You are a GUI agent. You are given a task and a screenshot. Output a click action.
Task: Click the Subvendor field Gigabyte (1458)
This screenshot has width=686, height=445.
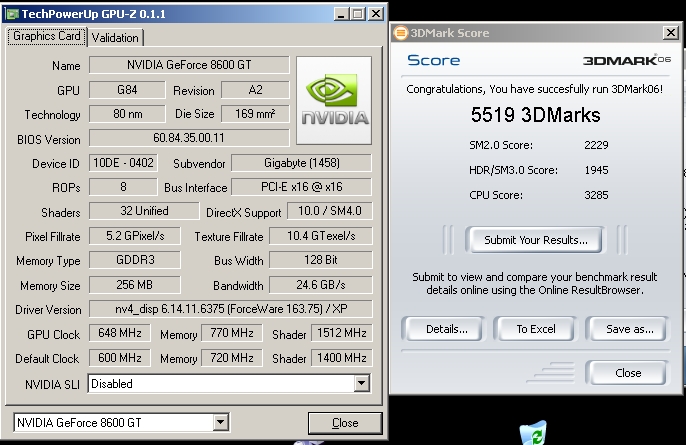pyautogui.click(x=301, y=163)
